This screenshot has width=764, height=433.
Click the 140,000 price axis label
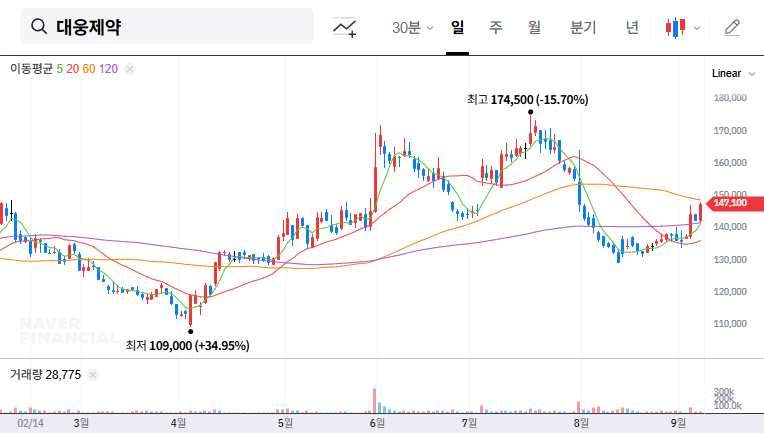730,227
